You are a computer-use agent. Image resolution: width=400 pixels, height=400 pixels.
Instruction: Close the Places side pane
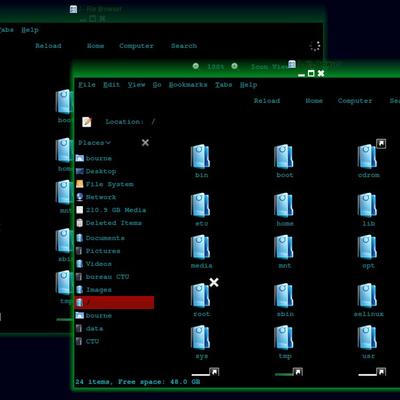point(145,143)
